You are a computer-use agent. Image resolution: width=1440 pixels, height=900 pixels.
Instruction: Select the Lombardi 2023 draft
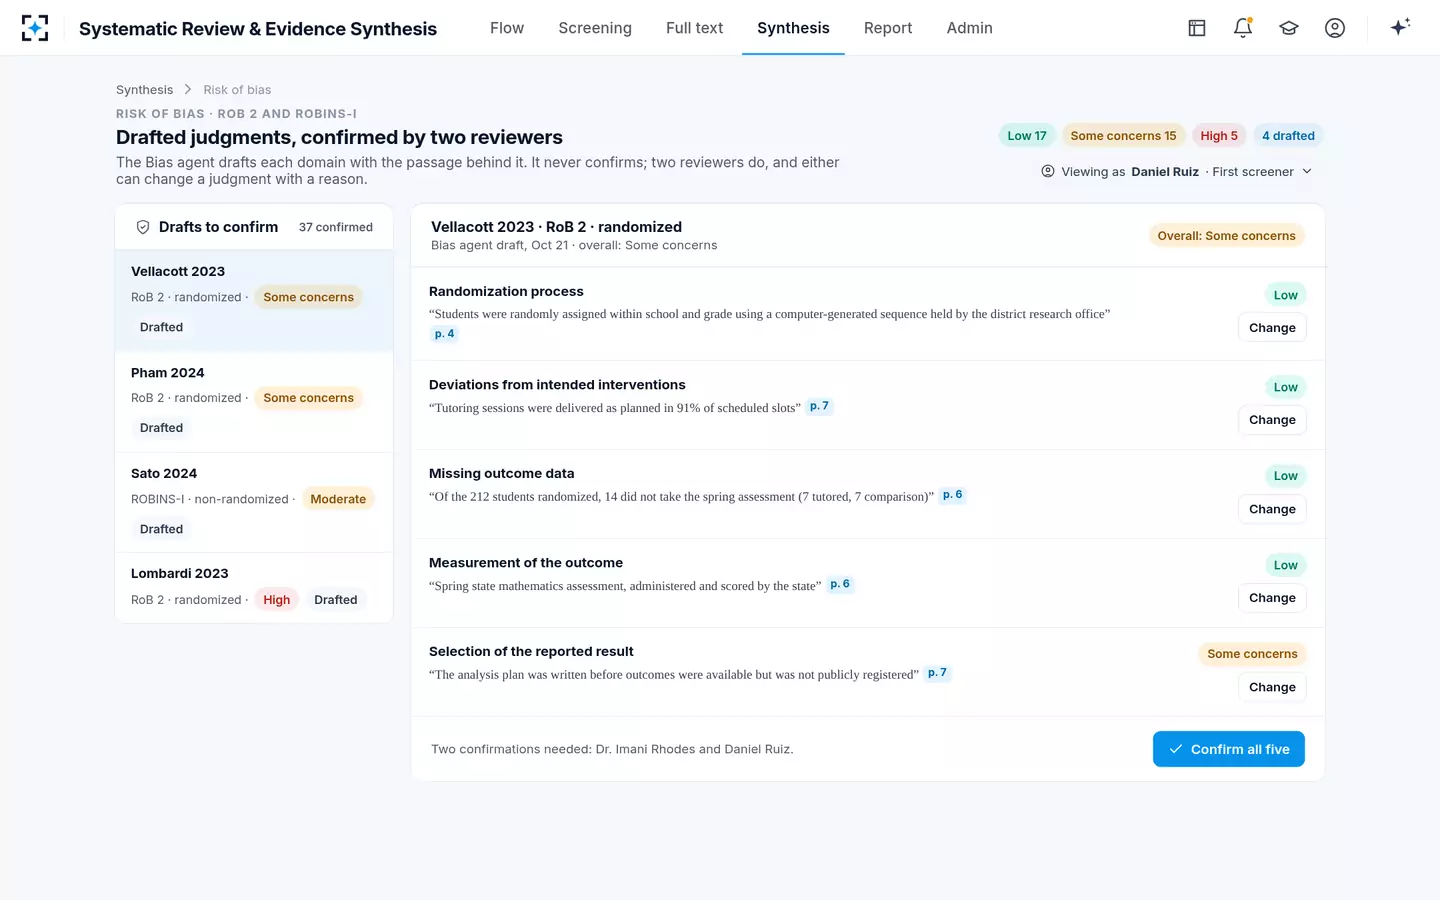[x=254, y=587]
